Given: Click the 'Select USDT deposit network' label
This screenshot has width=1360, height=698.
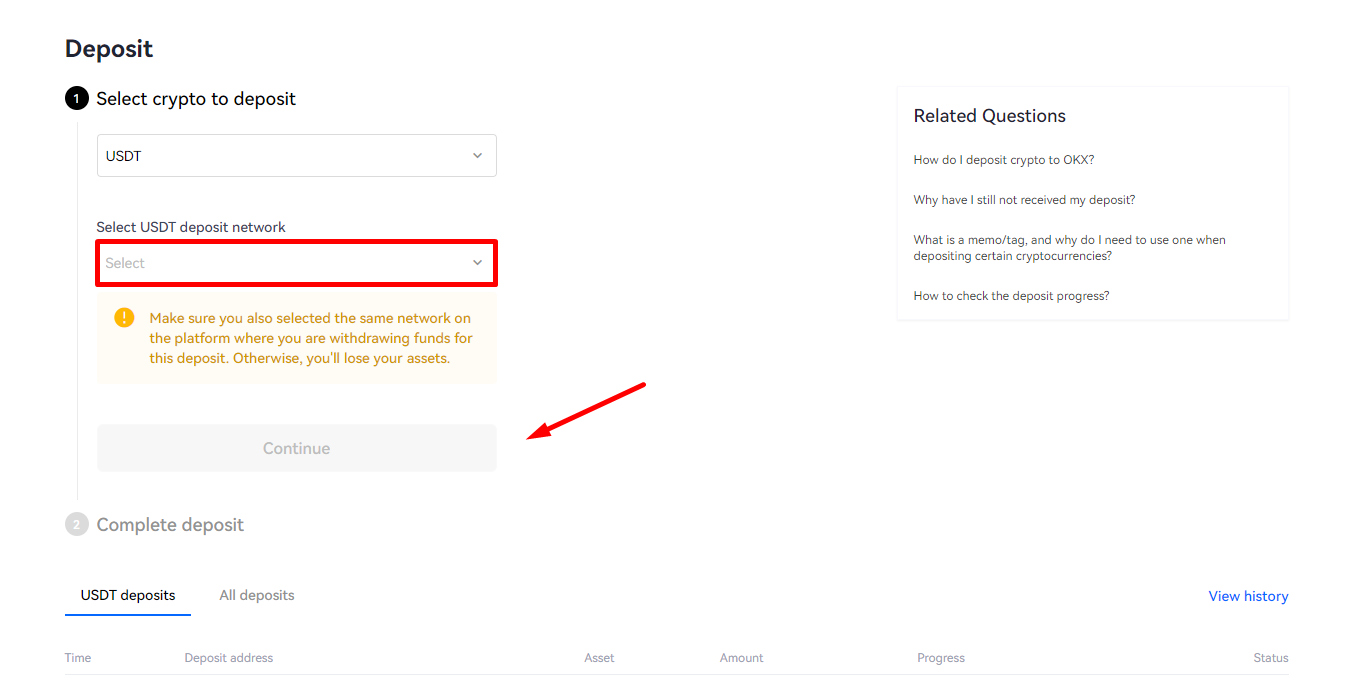Looking at the screenshot, I should pos(191,227).
